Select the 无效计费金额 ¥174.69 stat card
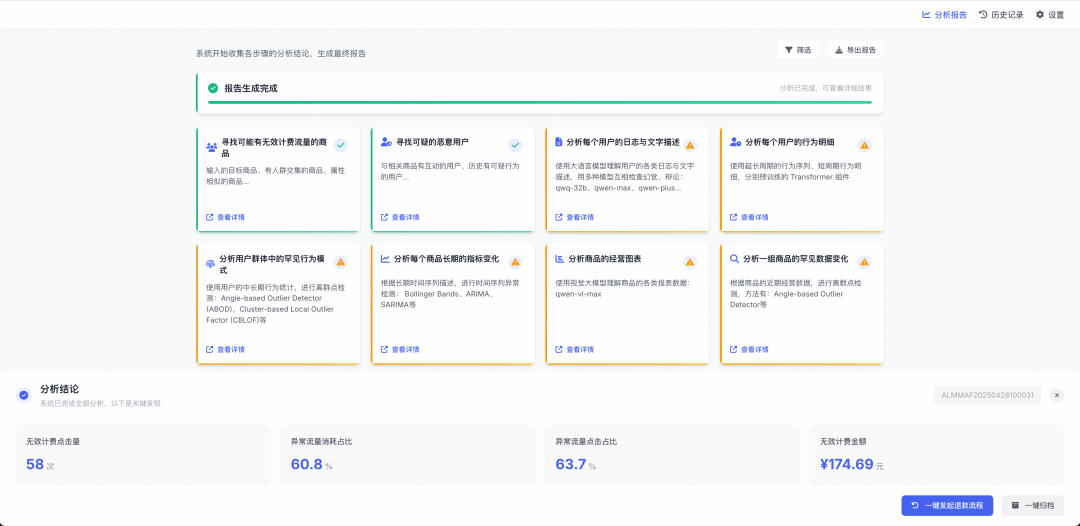This screenshot has height=526, width=1080. click(x=938, y=455)
